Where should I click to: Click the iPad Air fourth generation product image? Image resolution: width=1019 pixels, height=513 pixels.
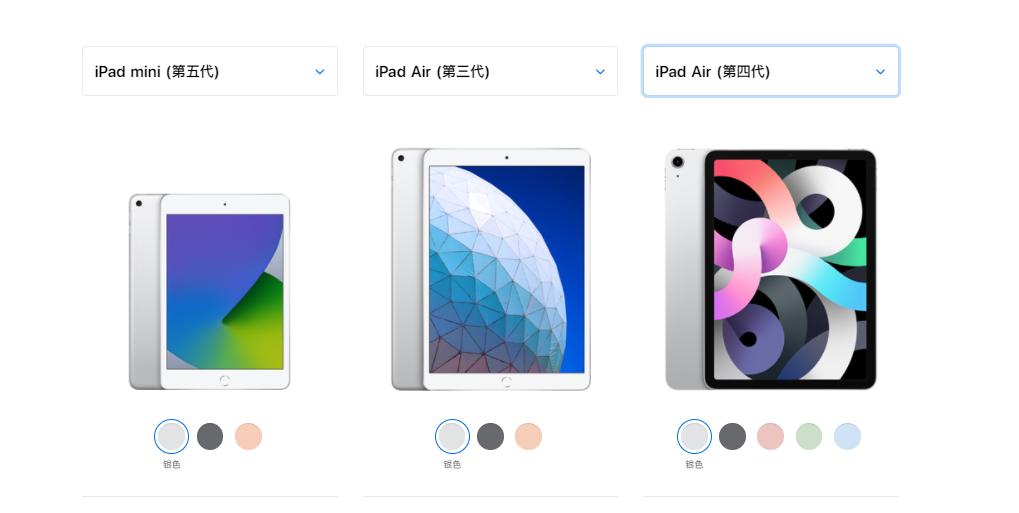[x=771, y=269]
